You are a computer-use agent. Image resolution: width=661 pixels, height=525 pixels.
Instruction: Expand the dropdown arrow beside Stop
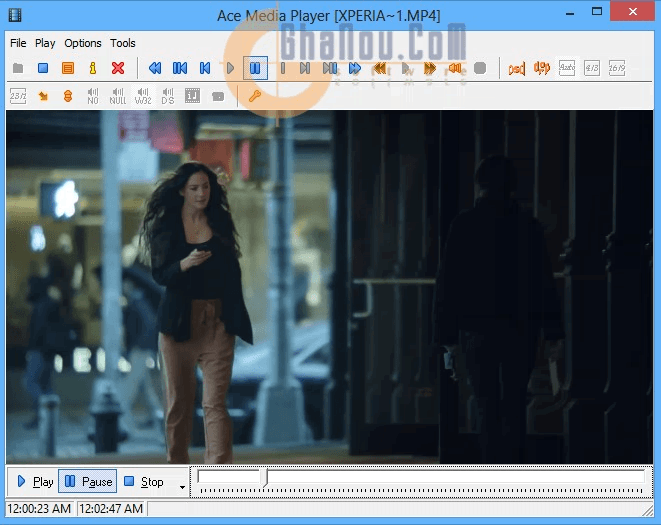(183, 487)
